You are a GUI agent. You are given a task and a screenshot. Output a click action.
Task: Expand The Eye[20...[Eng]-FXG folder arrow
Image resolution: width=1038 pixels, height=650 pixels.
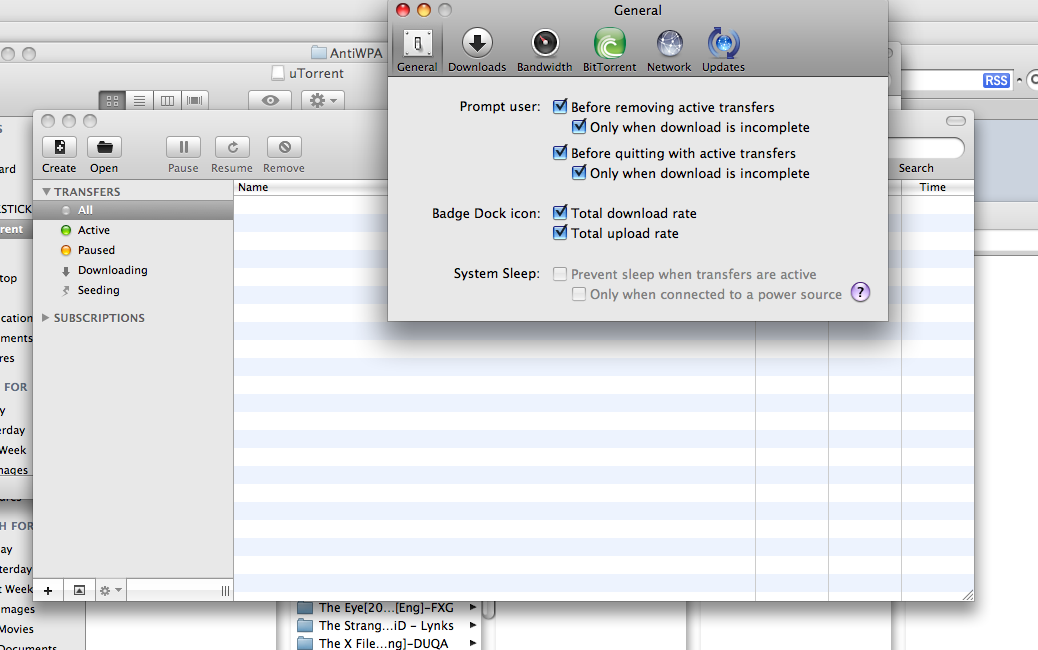pyautogui.click(x=473, y=607)
